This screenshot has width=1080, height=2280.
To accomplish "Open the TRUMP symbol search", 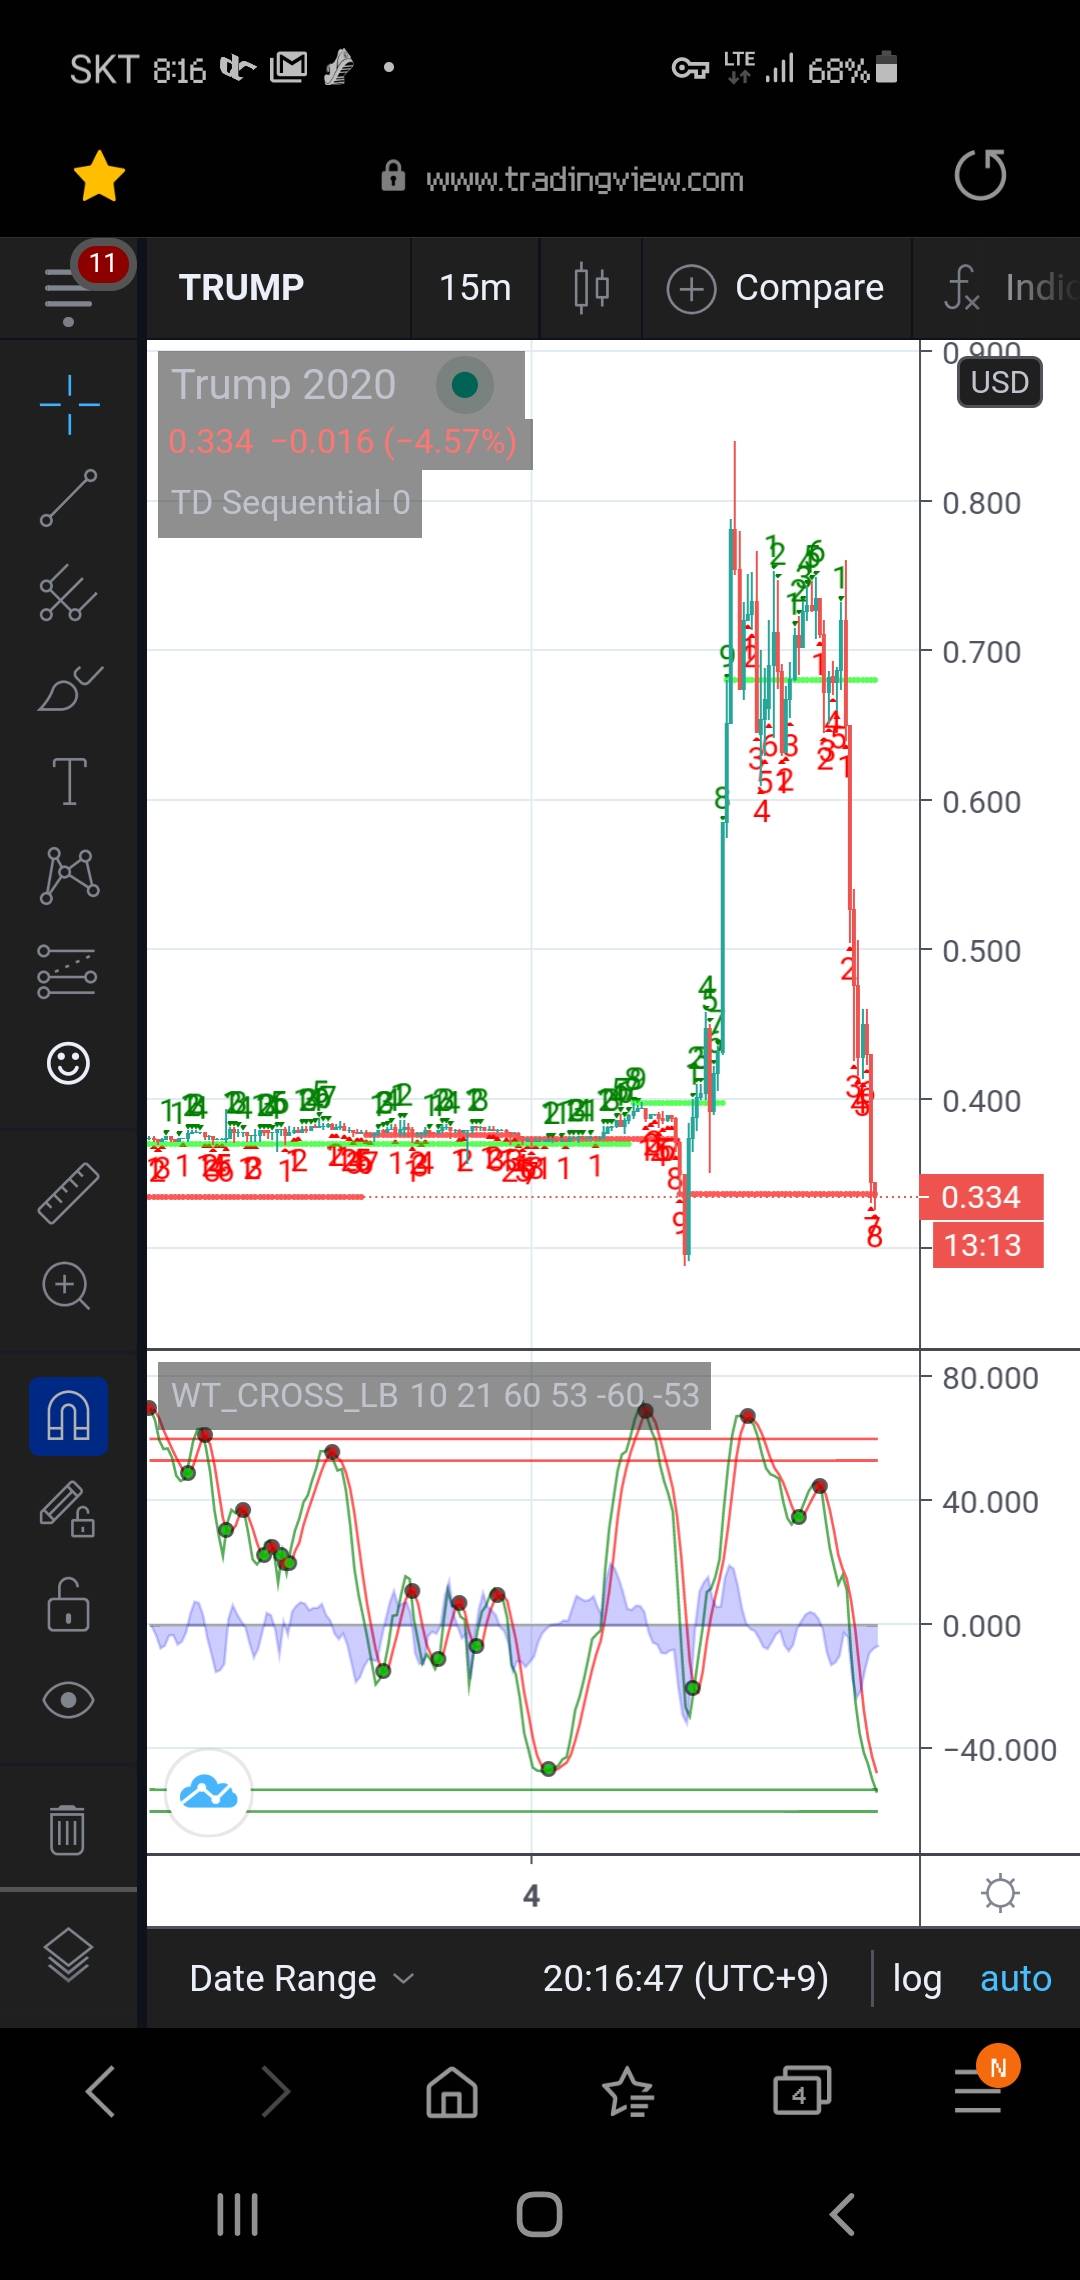I will (241, 288).
